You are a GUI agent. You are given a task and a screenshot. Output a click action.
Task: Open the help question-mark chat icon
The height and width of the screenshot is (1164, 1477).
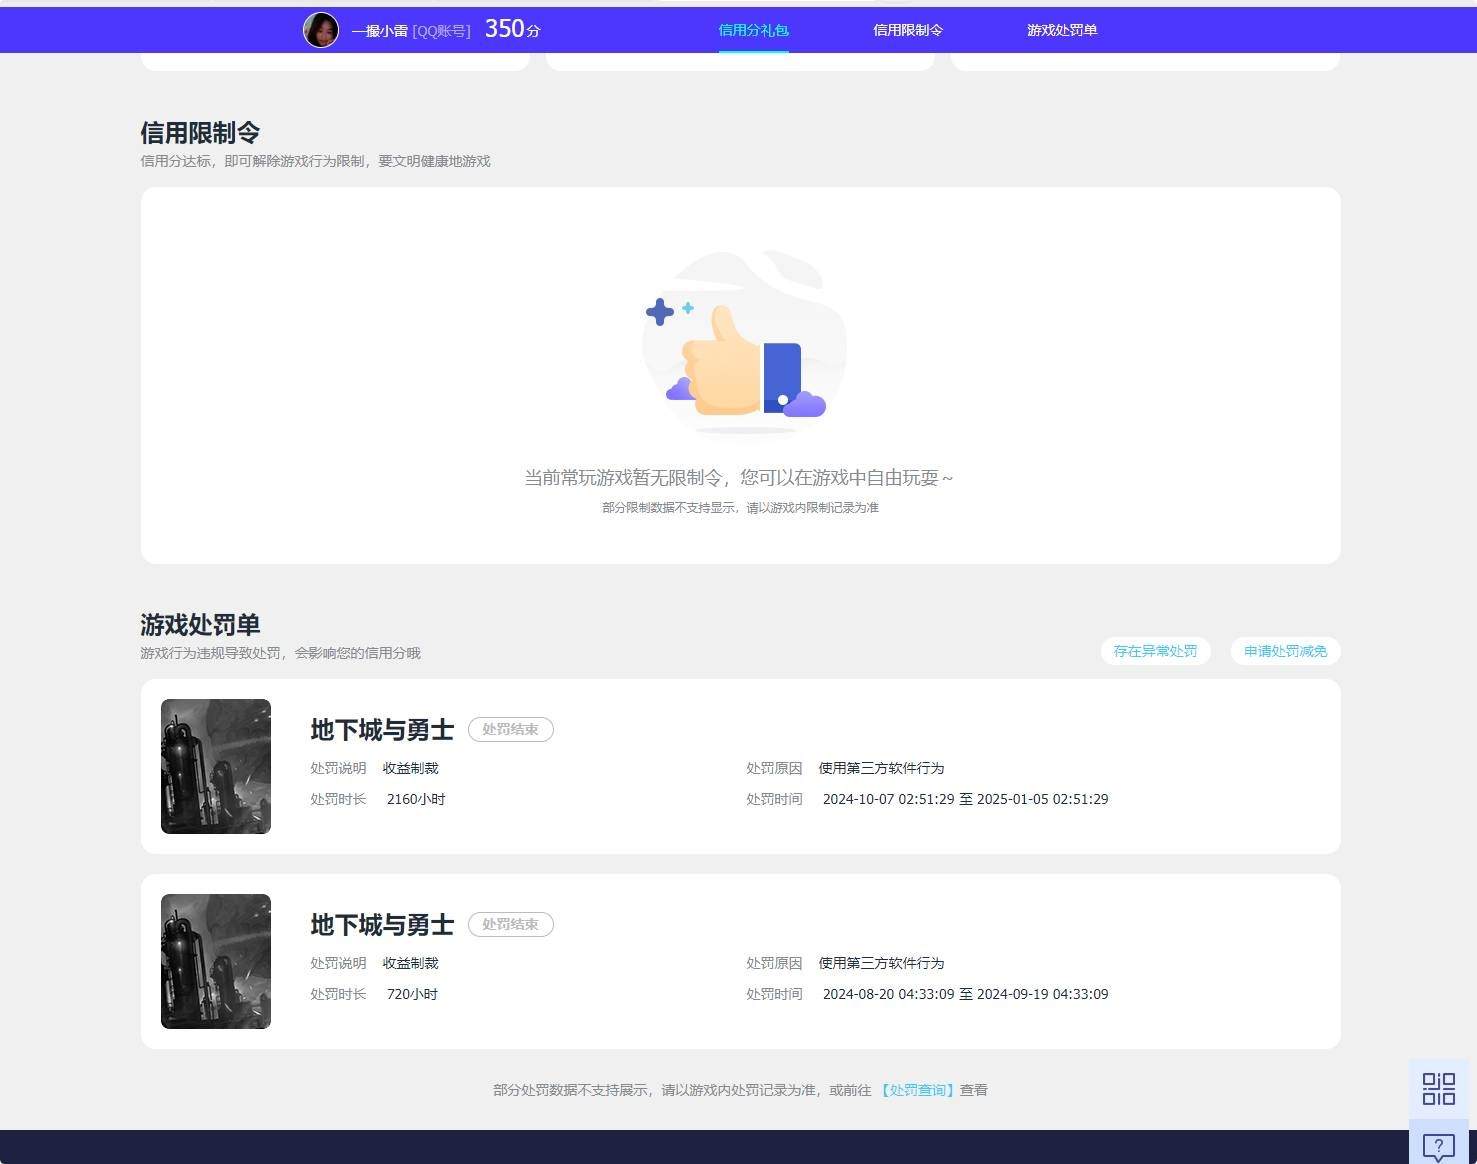click(1438, 1145)
